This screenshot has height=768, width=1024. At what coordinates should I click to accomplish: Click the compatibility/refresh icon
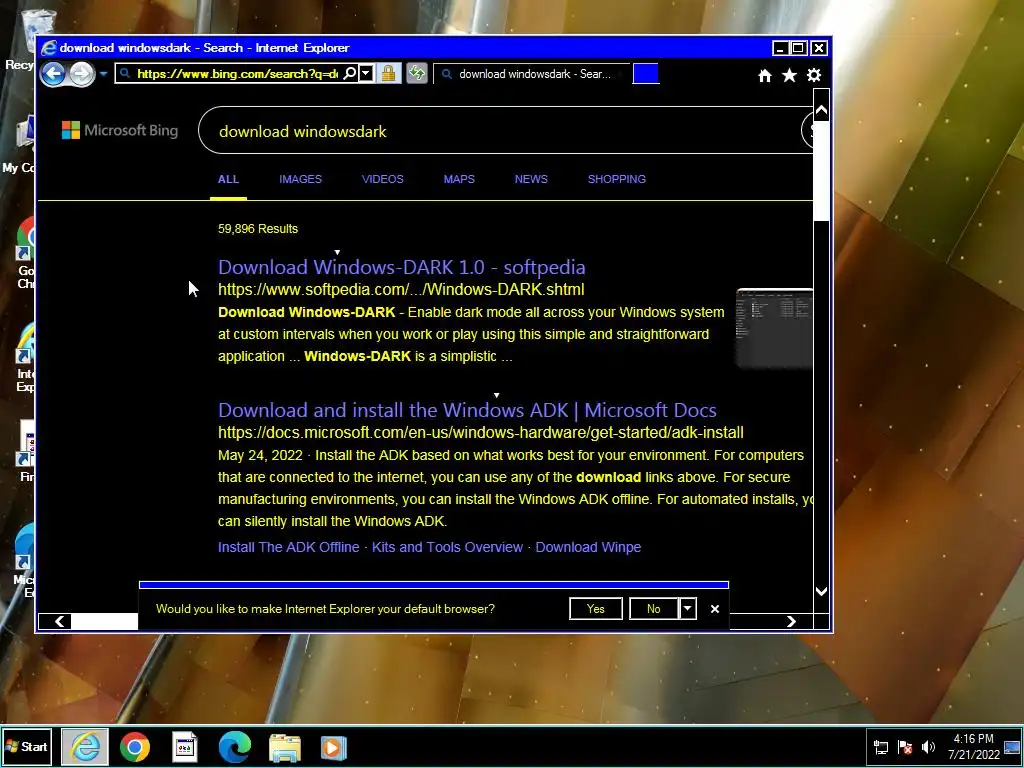tap(417, 73)
